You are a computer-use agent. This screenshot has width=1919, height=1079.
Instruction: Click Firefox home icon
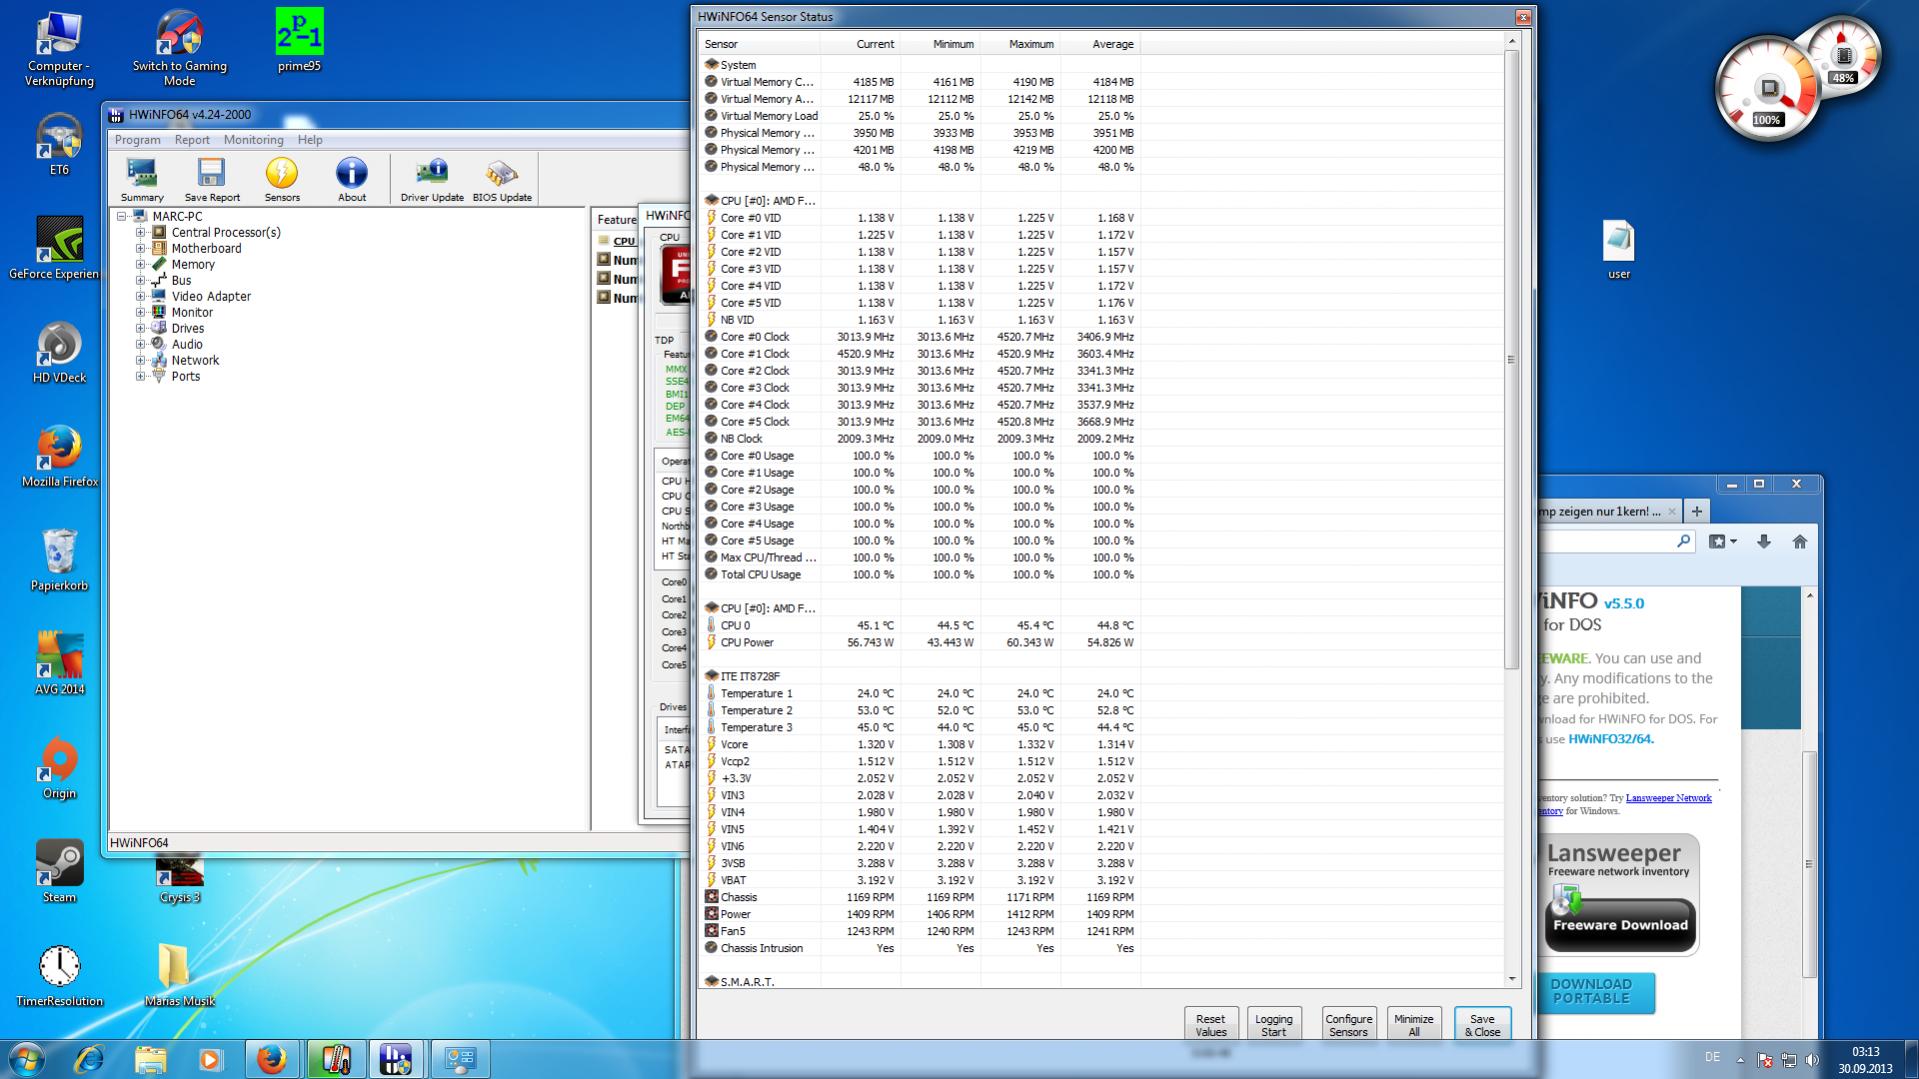1800,541
